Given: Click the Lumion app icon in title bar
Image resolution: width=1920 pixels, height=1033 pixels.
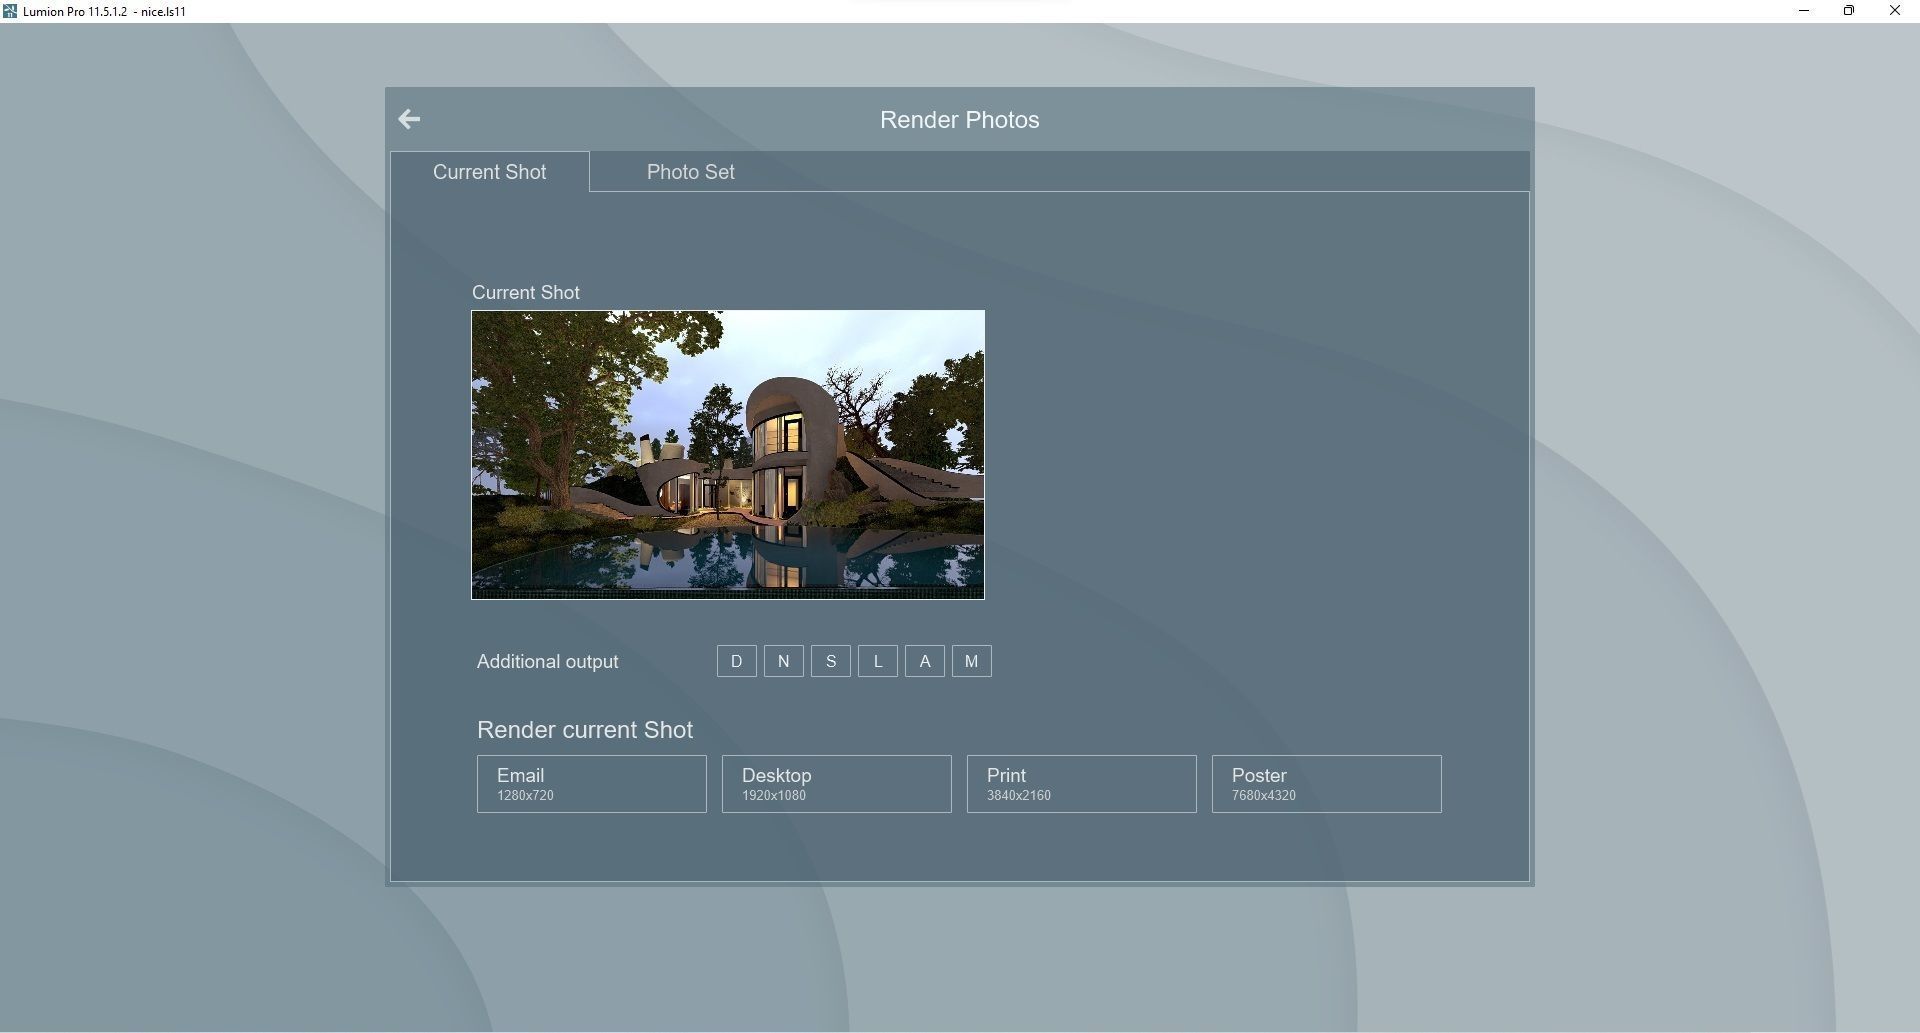Looking at the screenshot, I should pos(10,11).
